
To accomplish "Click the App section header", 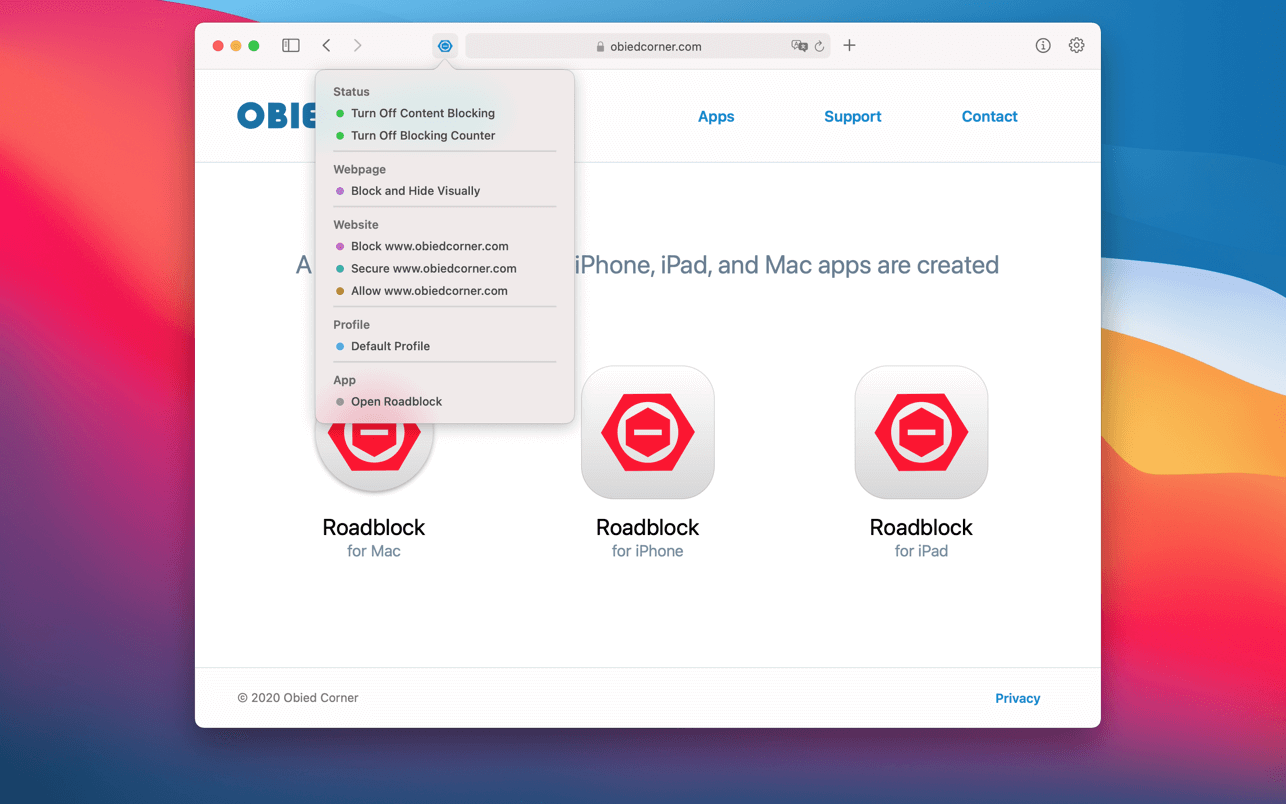I will click(344, 381).
